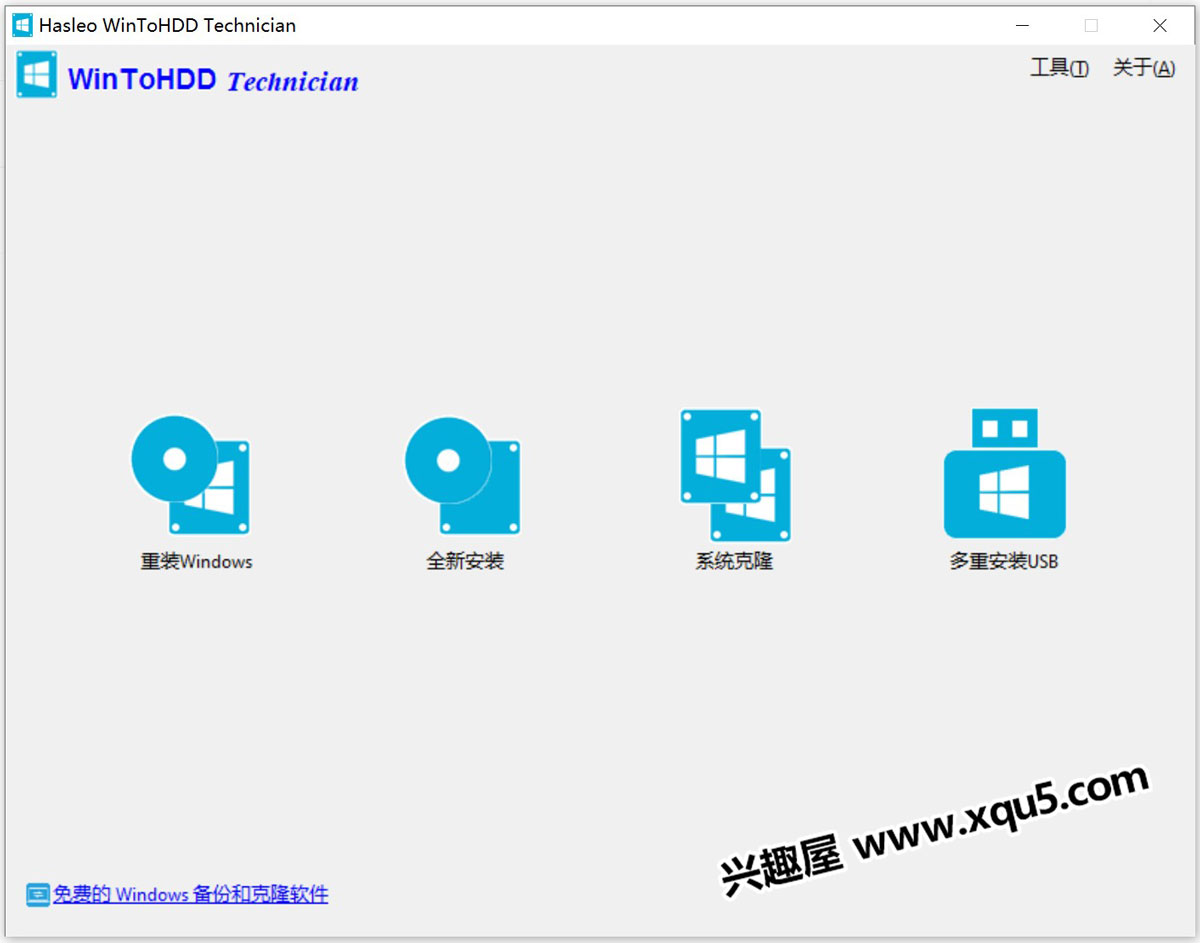Click the WinToHDD logo icon in header
1200x943 pixels.
point(37,76)
